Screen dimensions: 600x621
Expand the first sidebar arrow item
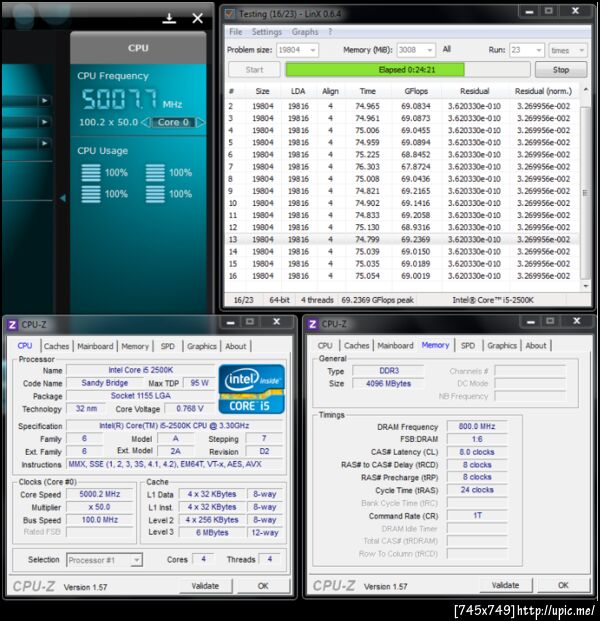(x=45, y=101)
